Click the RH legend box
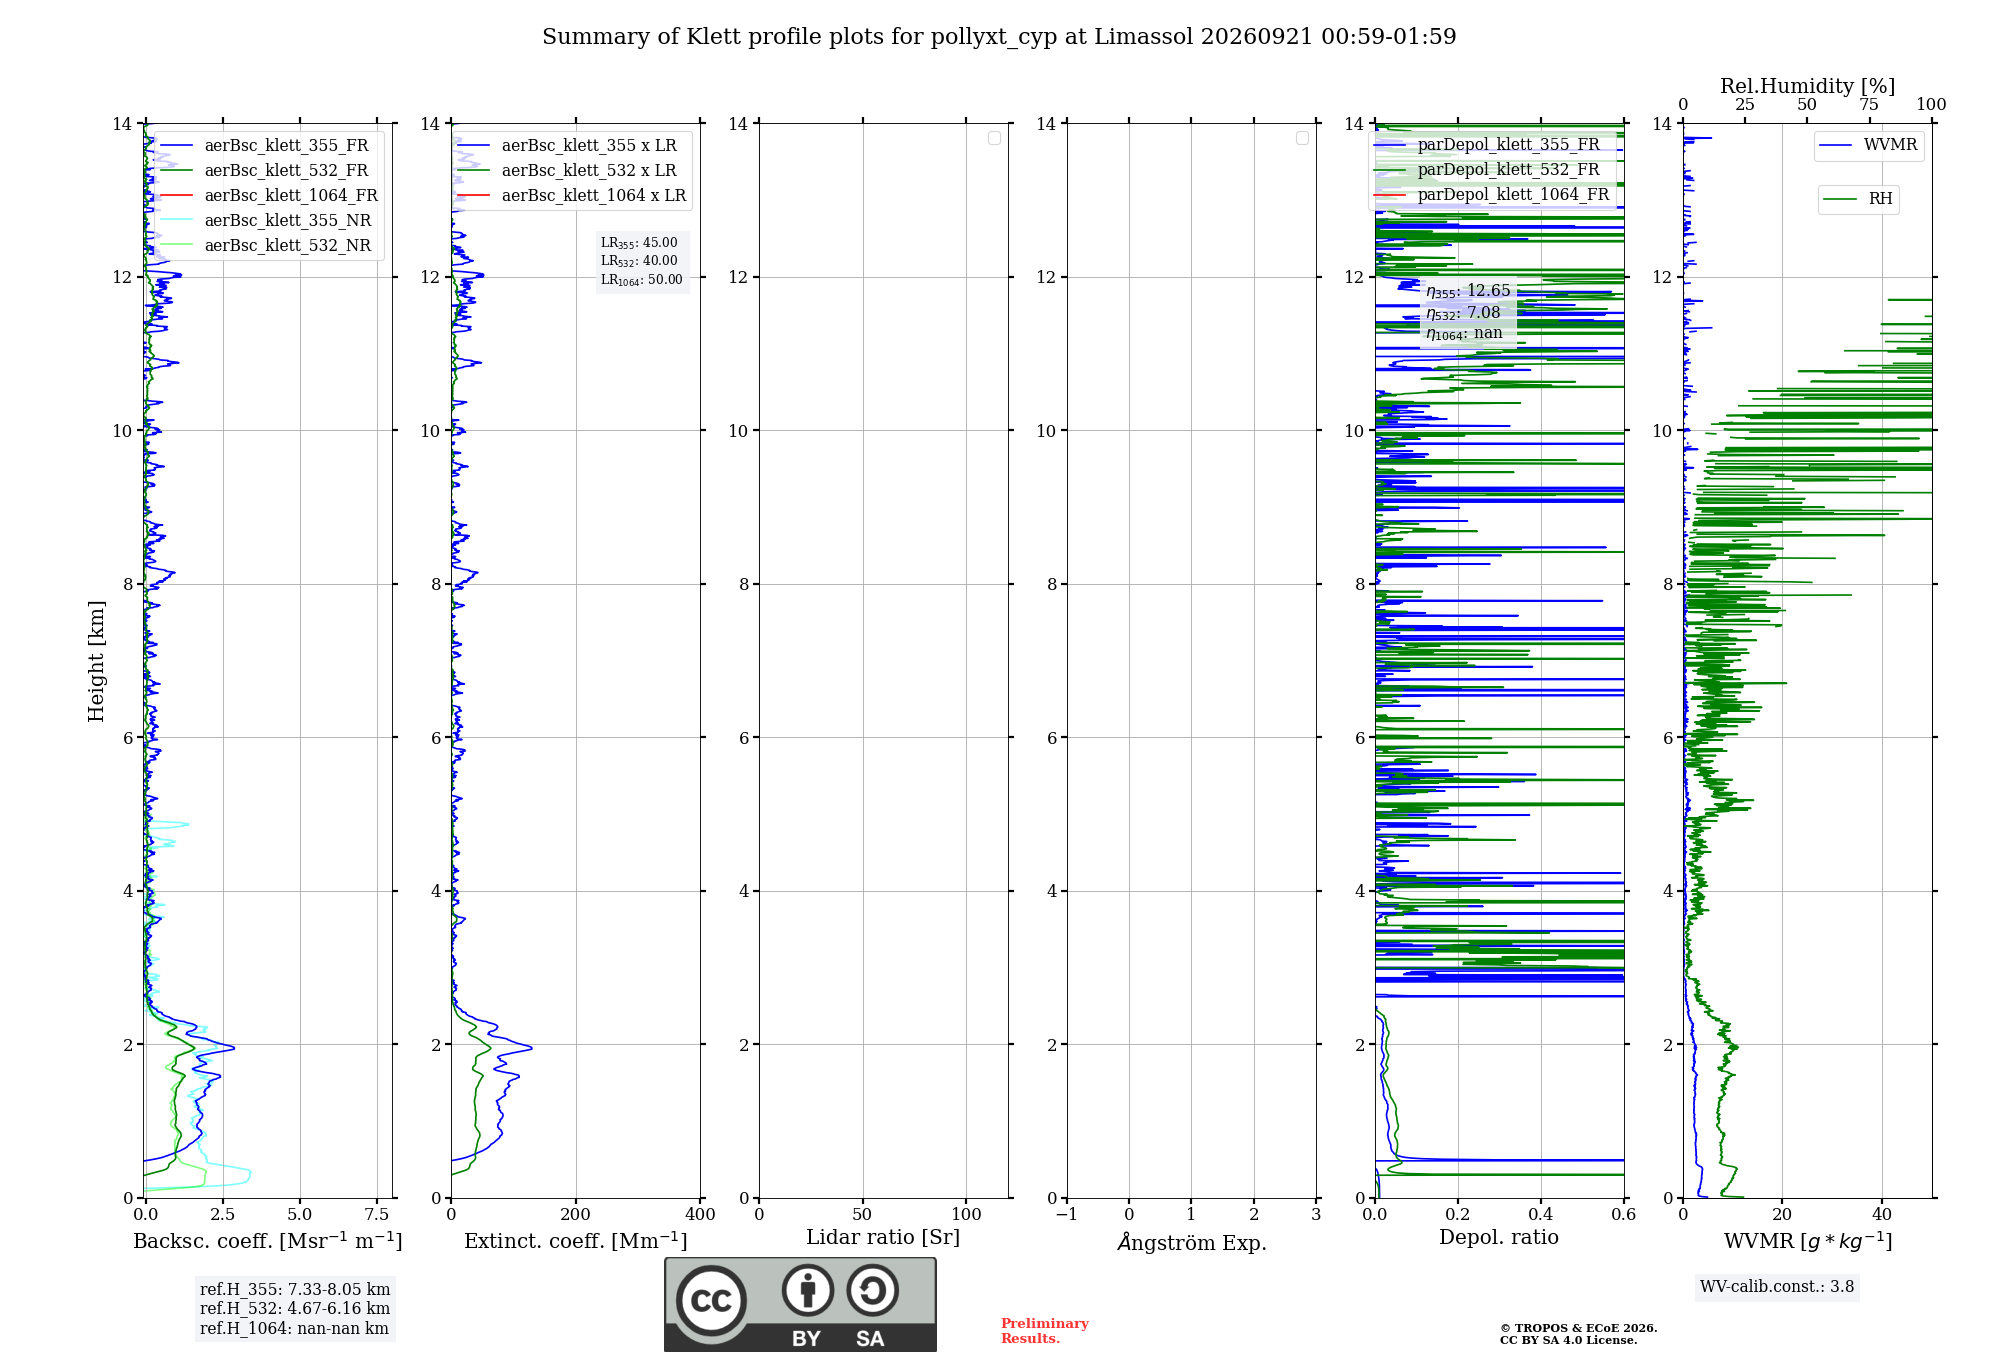This screenshot has width=2000, height=1360. click(1858, 199)
